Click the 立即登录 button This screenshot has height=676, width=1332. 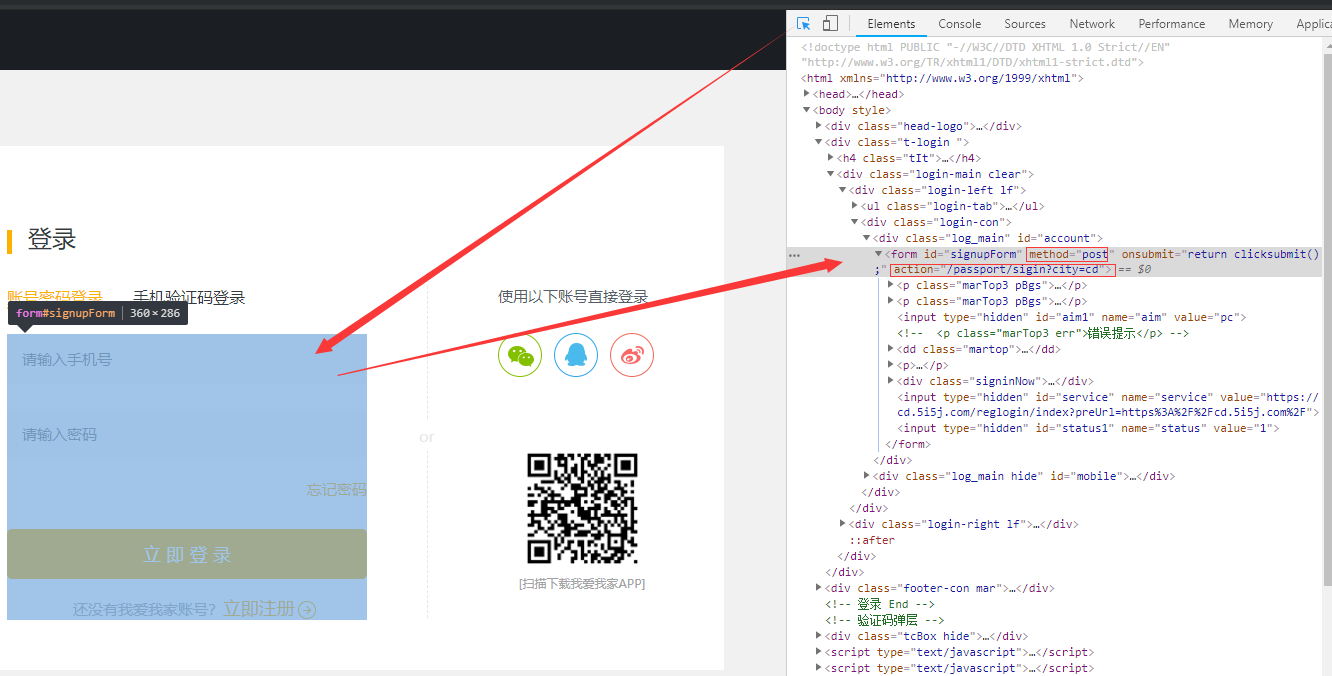[187, 554]
